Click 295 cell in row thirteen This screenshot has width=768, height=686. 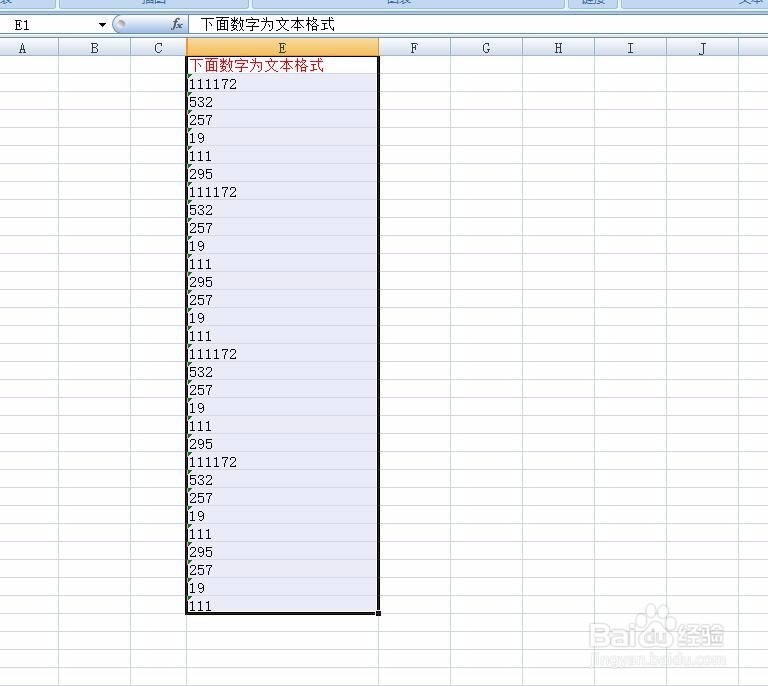coord(283,282)
